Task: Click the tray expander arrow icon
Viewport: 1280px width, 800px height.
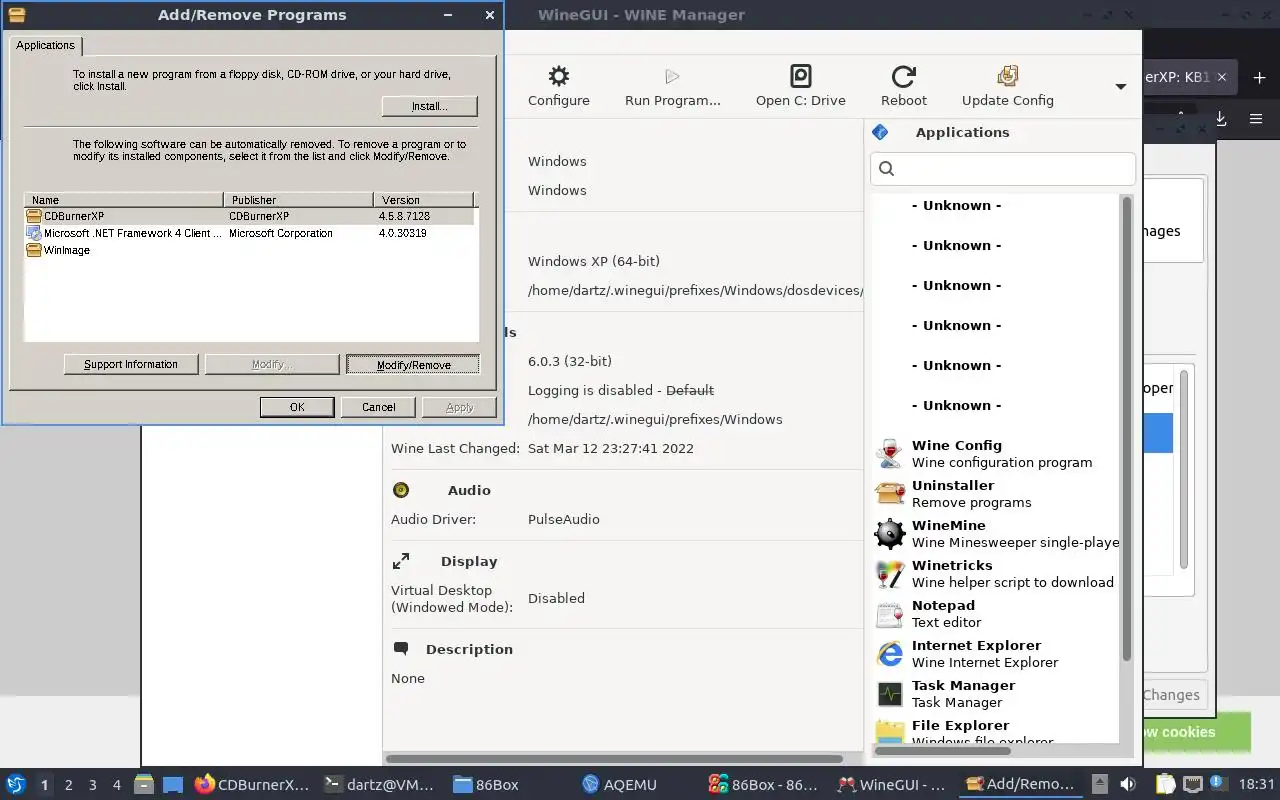Action: 1100,784
